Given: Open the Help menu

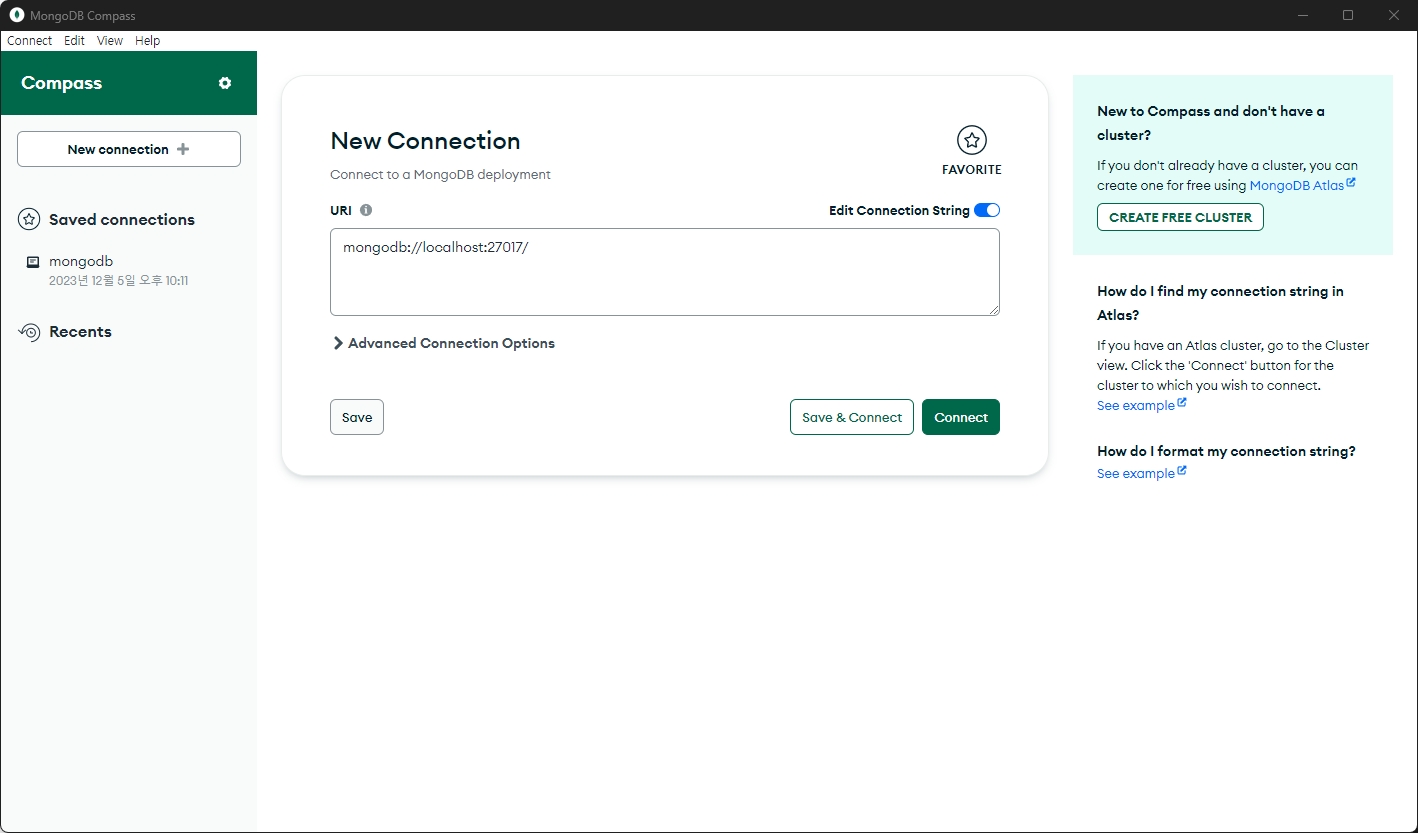Looking at the screenshot, I should tap(147, 41).
